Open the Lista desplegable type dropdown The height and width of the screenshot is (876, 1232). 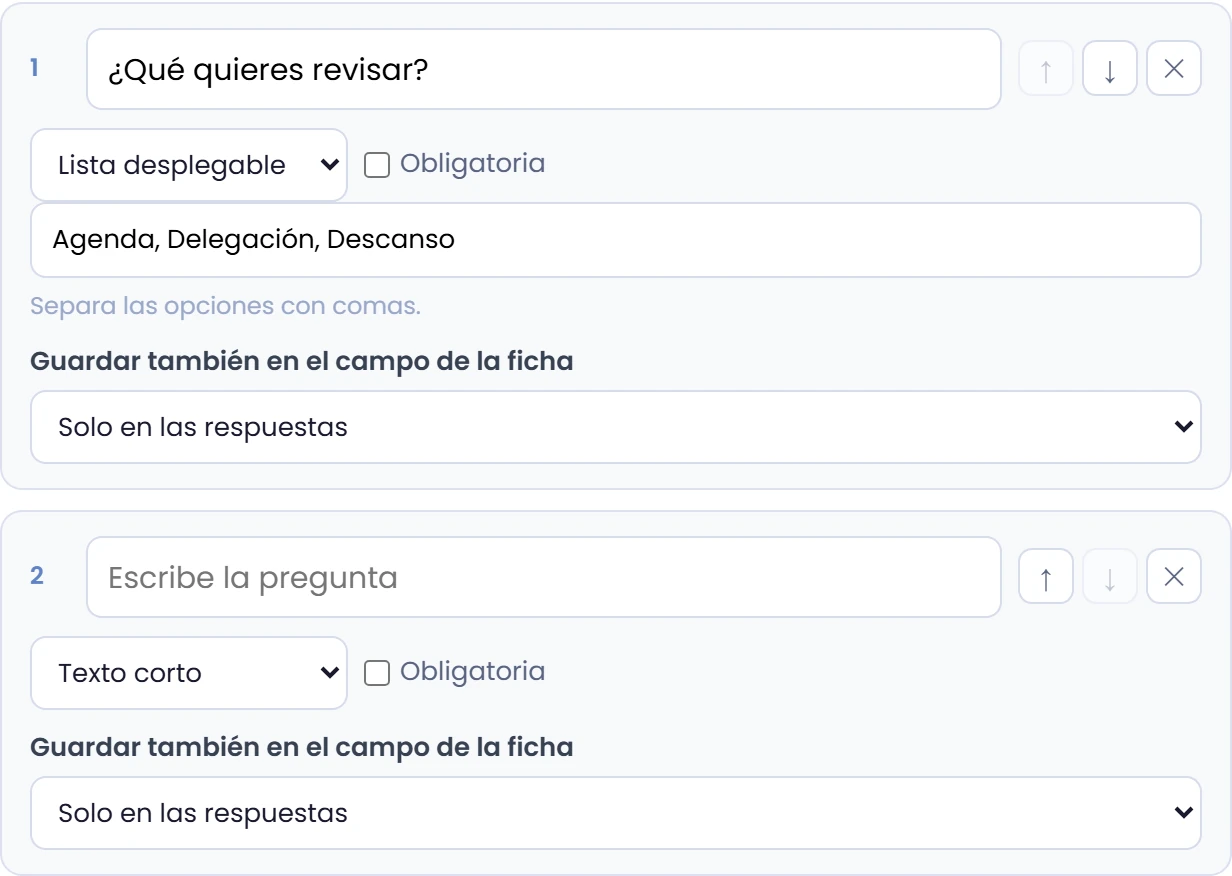pyautogui.click(x=189, y=165)
